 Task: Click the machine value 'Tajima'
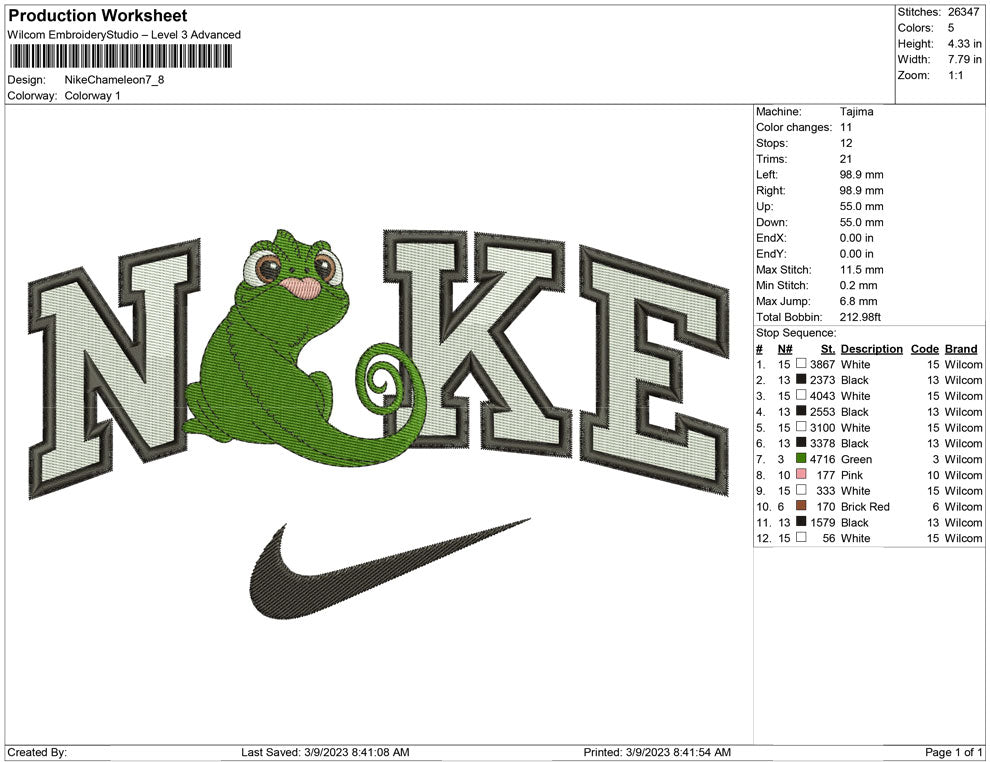[856, 111]
